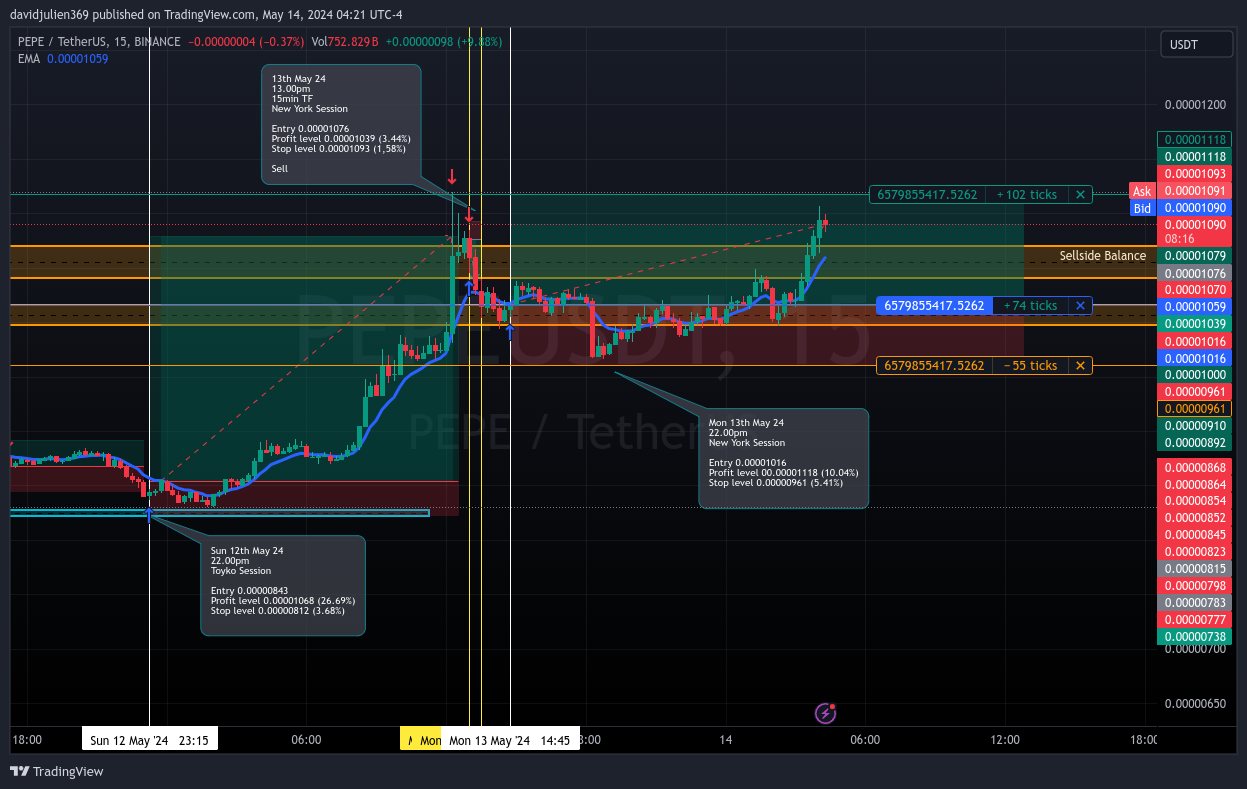This screenshot has width=1247, height=789.
Task: Close the +74 ticks order line
Action: coord(1080,306)
